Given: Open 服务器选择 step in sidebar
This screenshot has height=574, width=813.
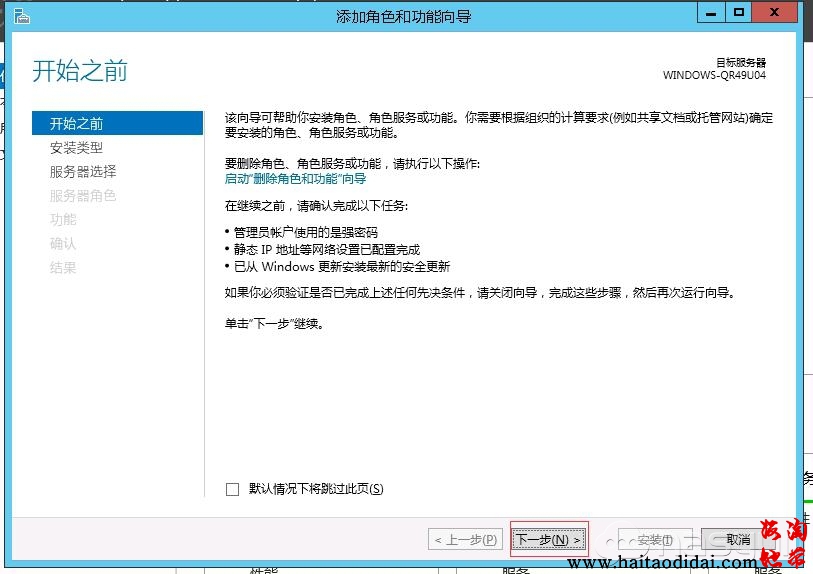Looking at the screenshot, I should pyautogui.click(x=83, y=172).
